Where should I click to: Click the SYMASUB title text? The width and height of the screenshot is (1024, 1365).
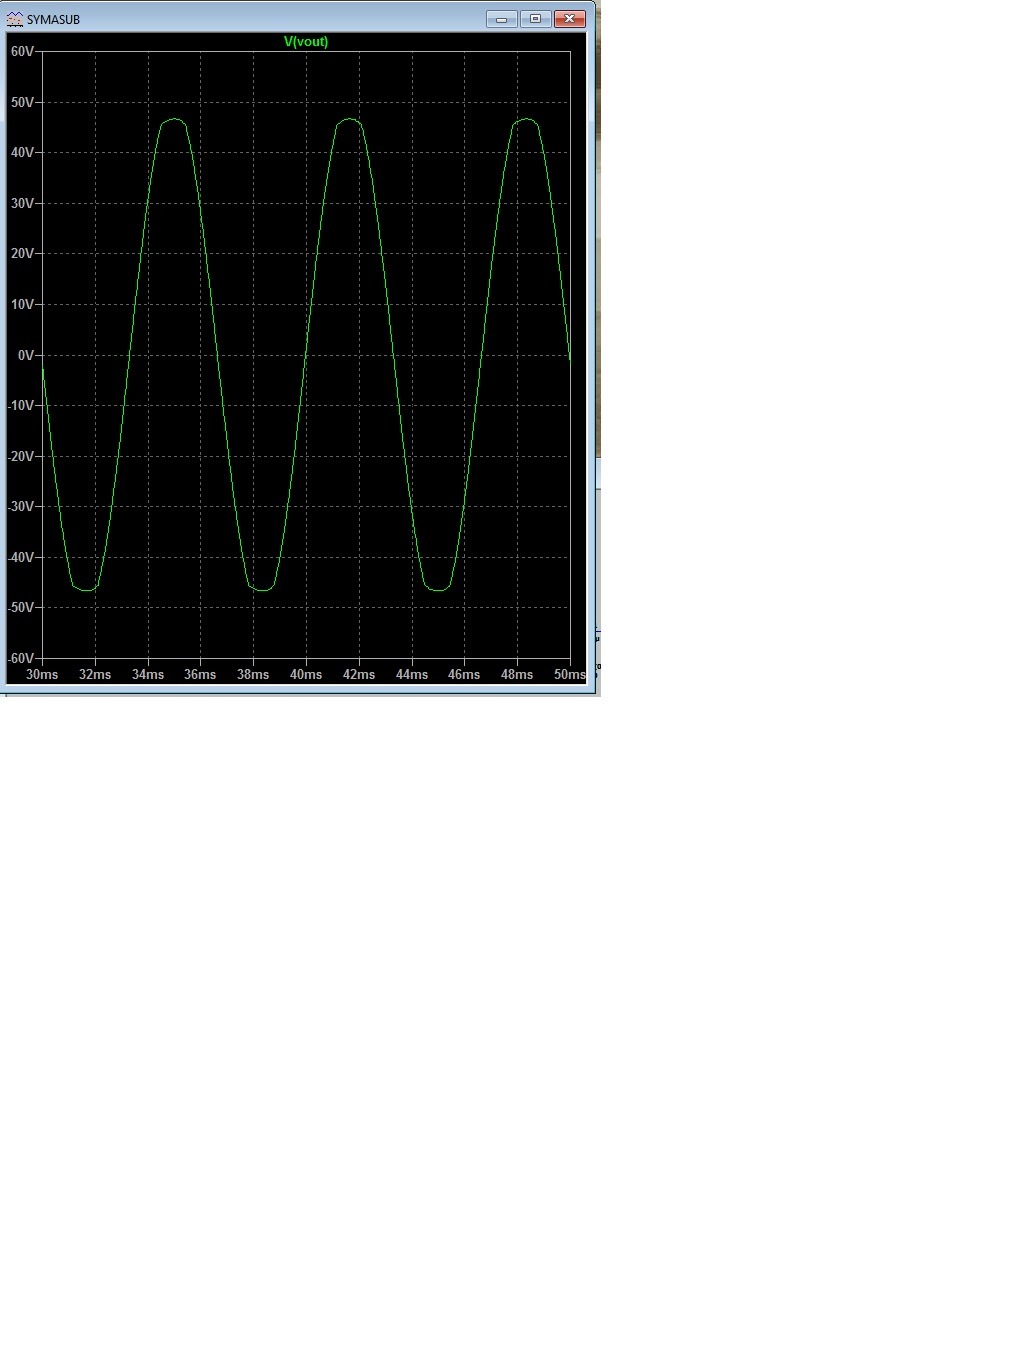point(53,20)
